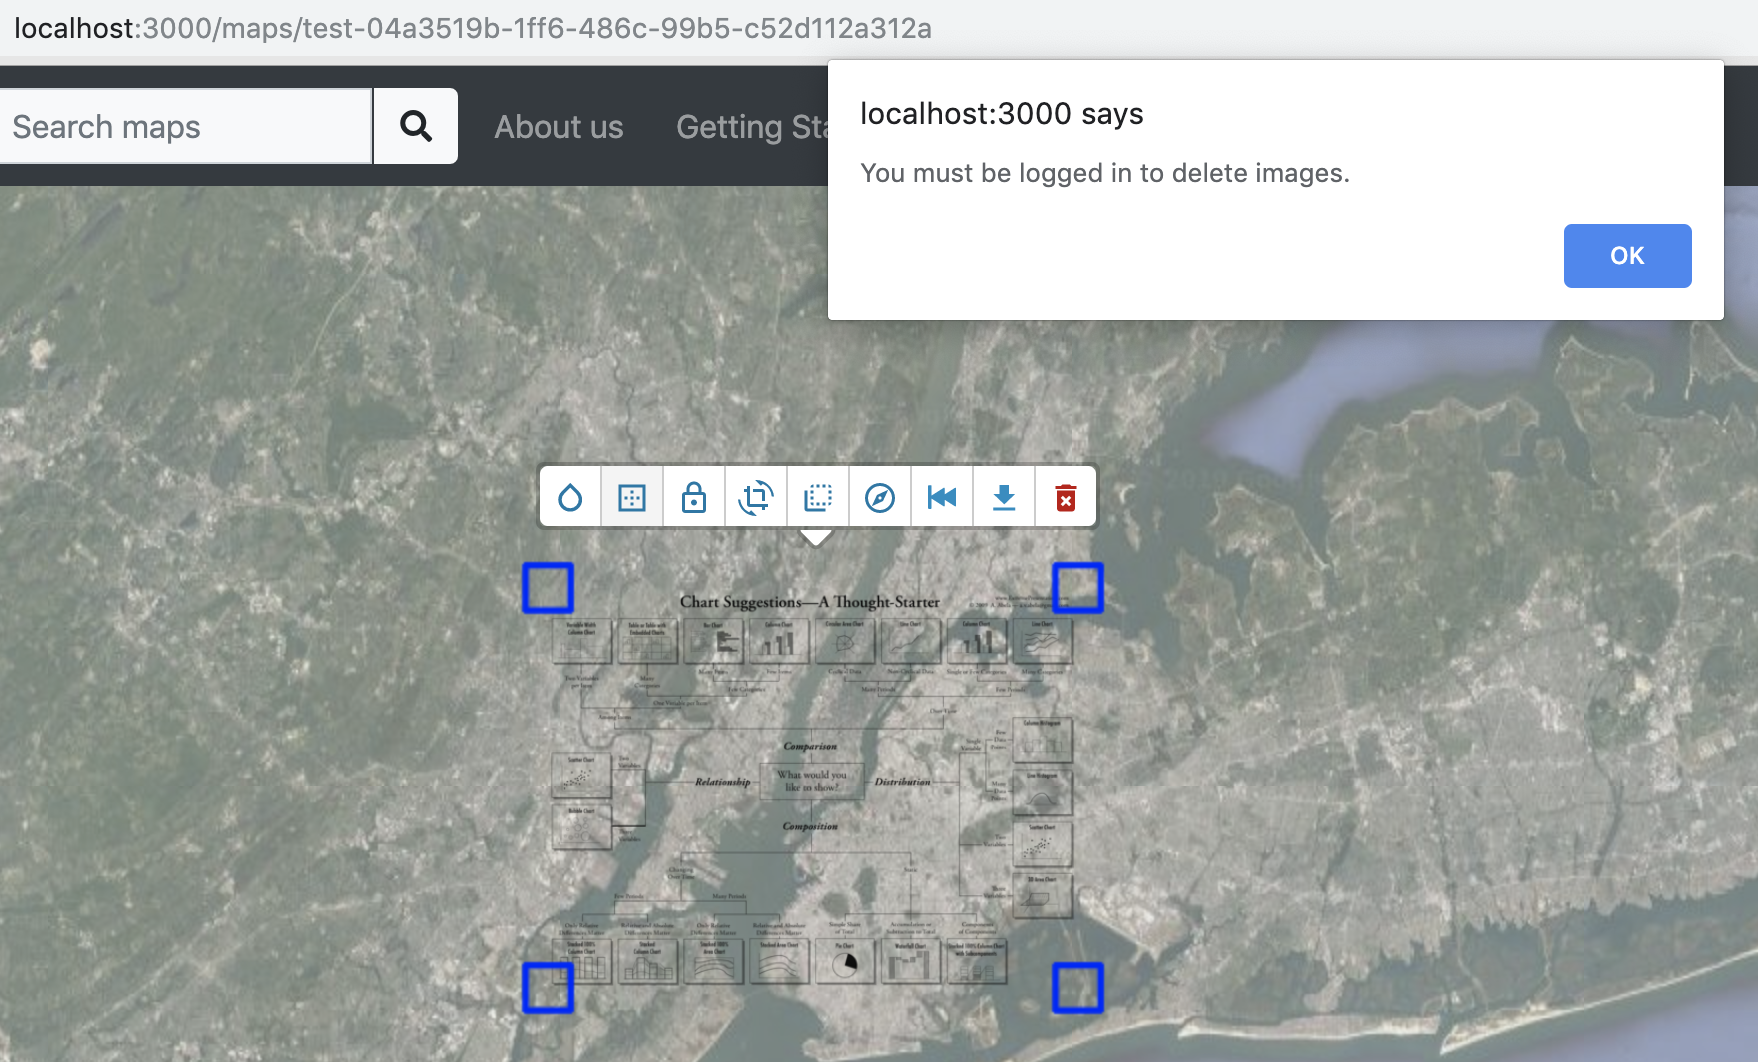Click the browser address bar URL
The width and height of the screenshot is (1758, 1062).
[x=470, y=28]
